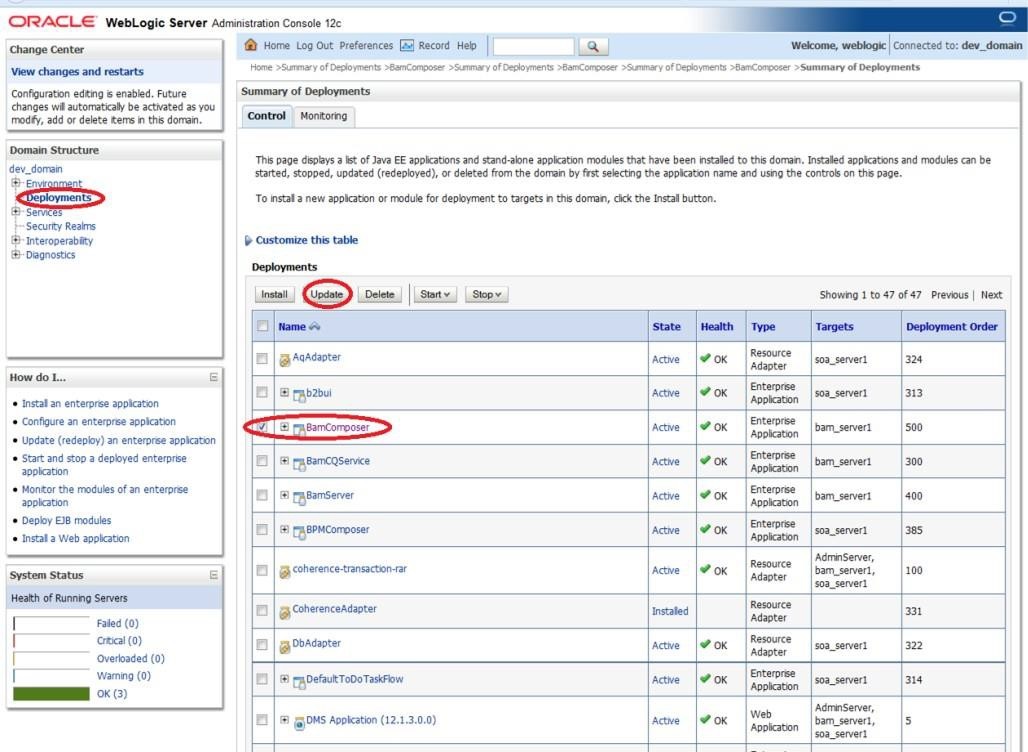Click the Home house icon
Viewport: 1028px width, 752px height.
click(x=250, y=45)
